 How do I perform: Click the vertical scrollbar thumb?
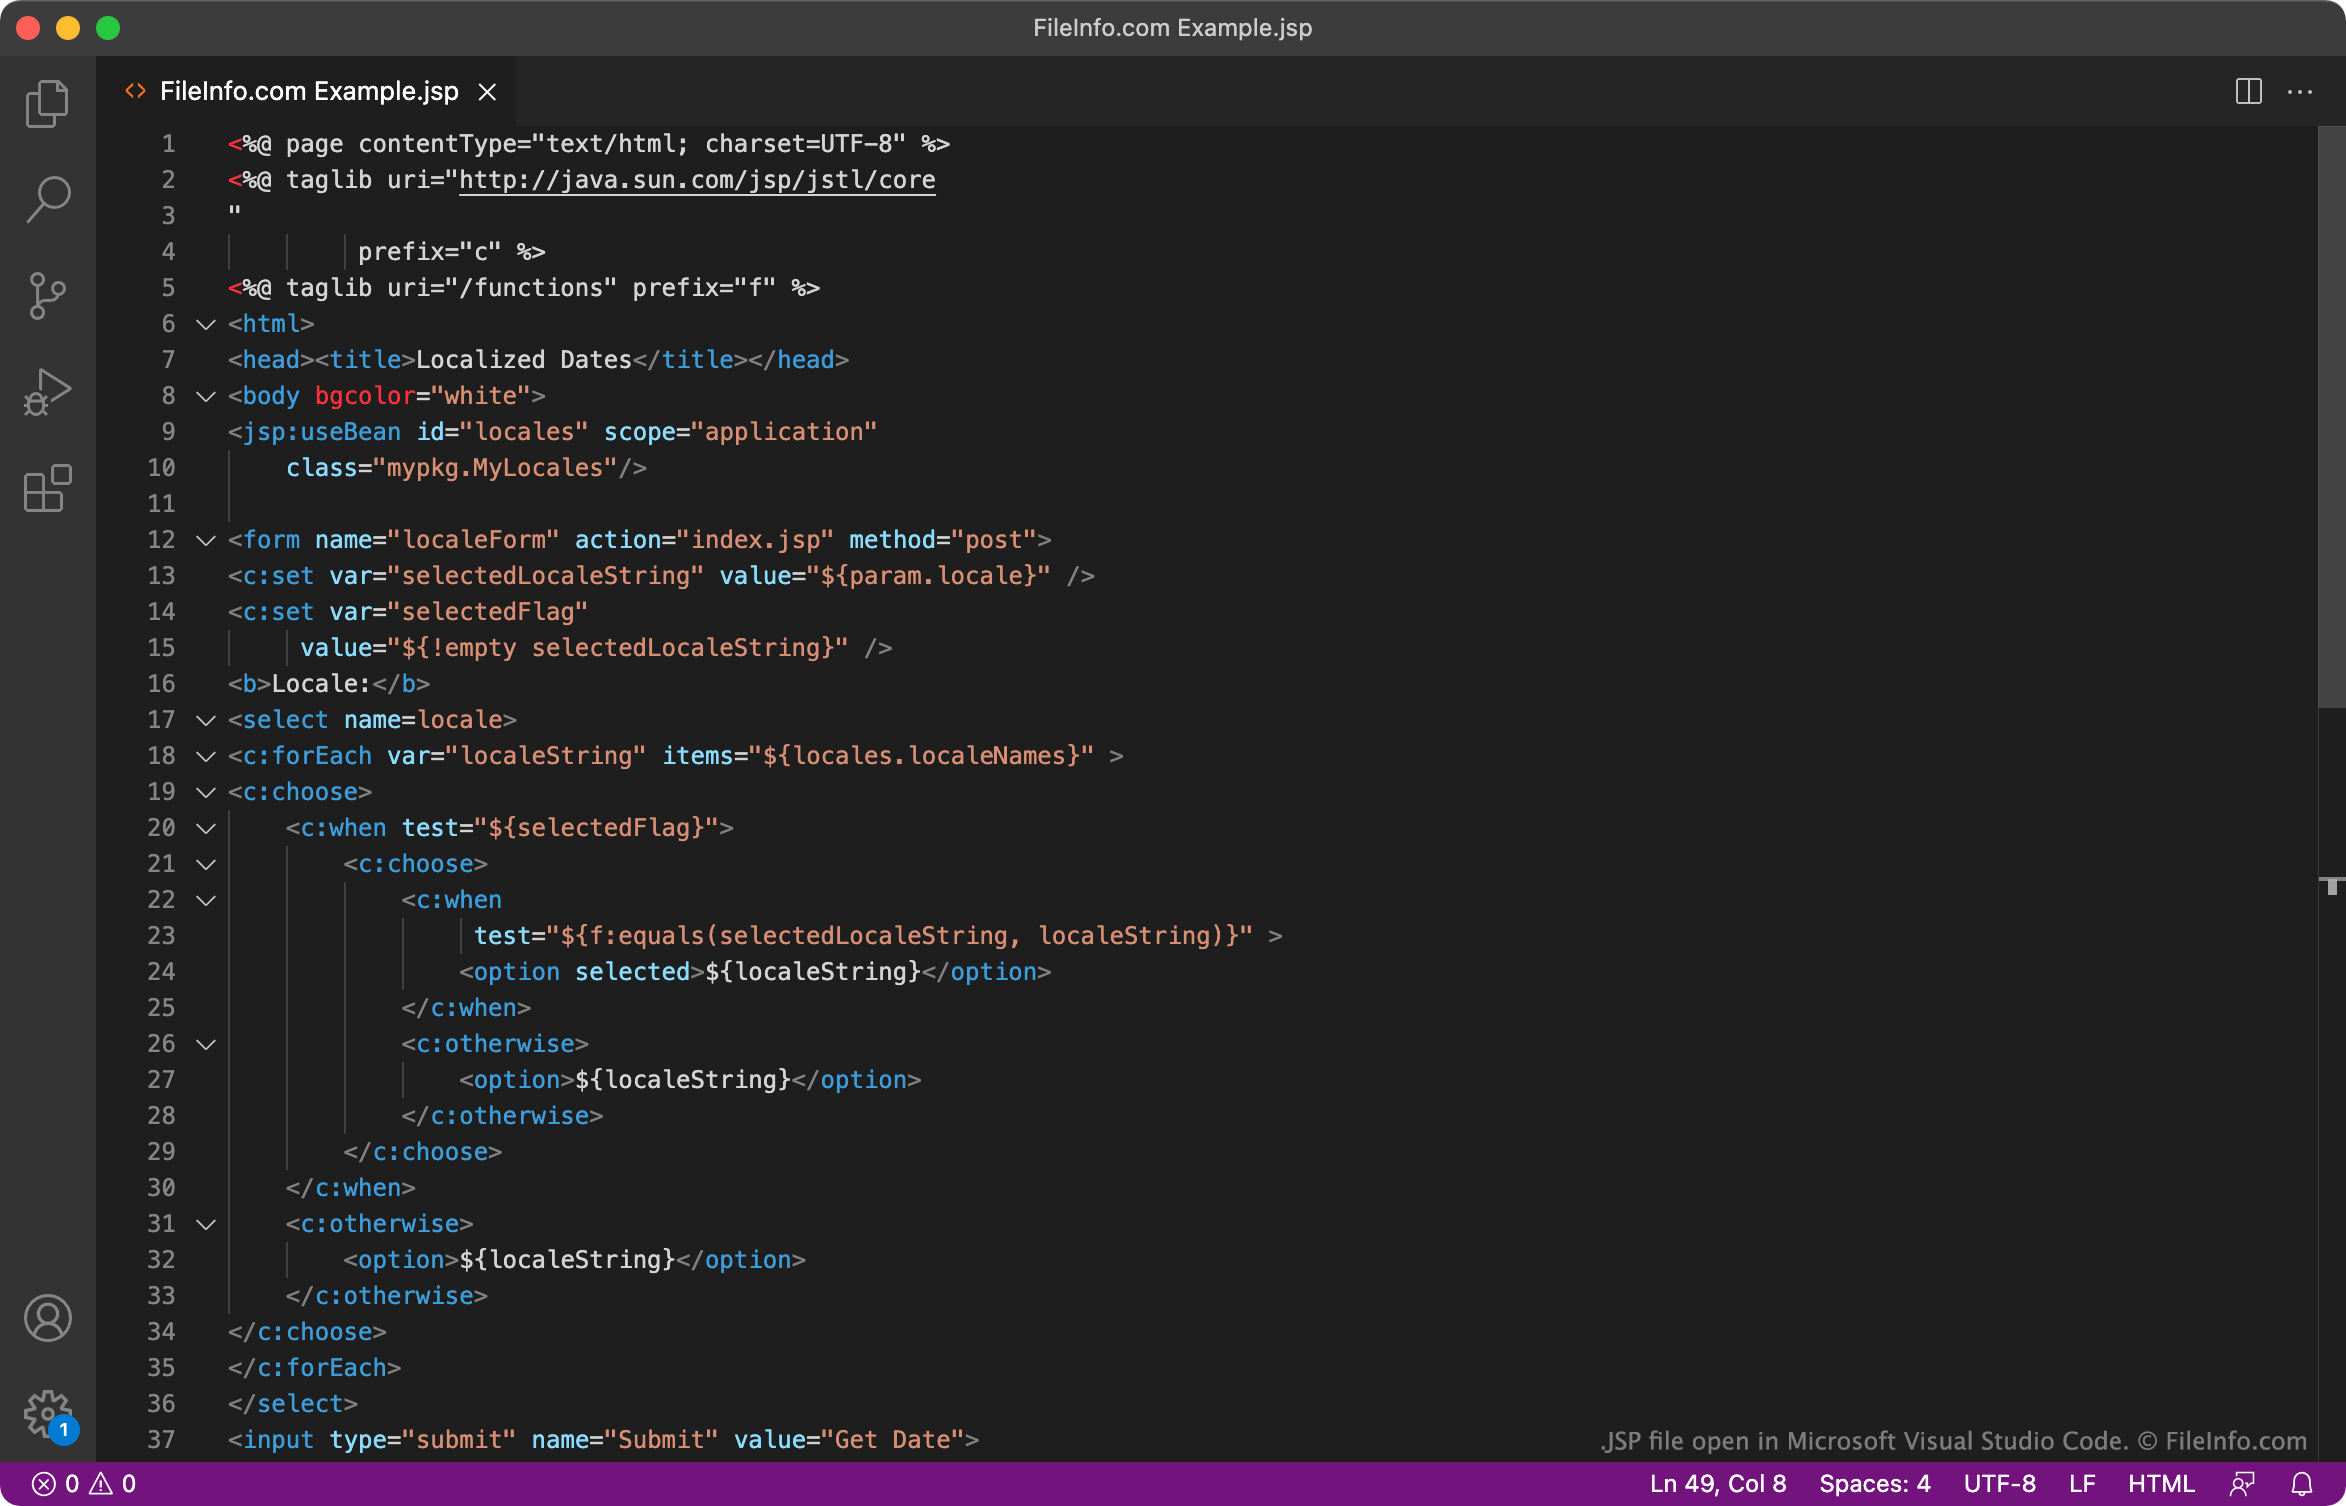pos(2331,417)
